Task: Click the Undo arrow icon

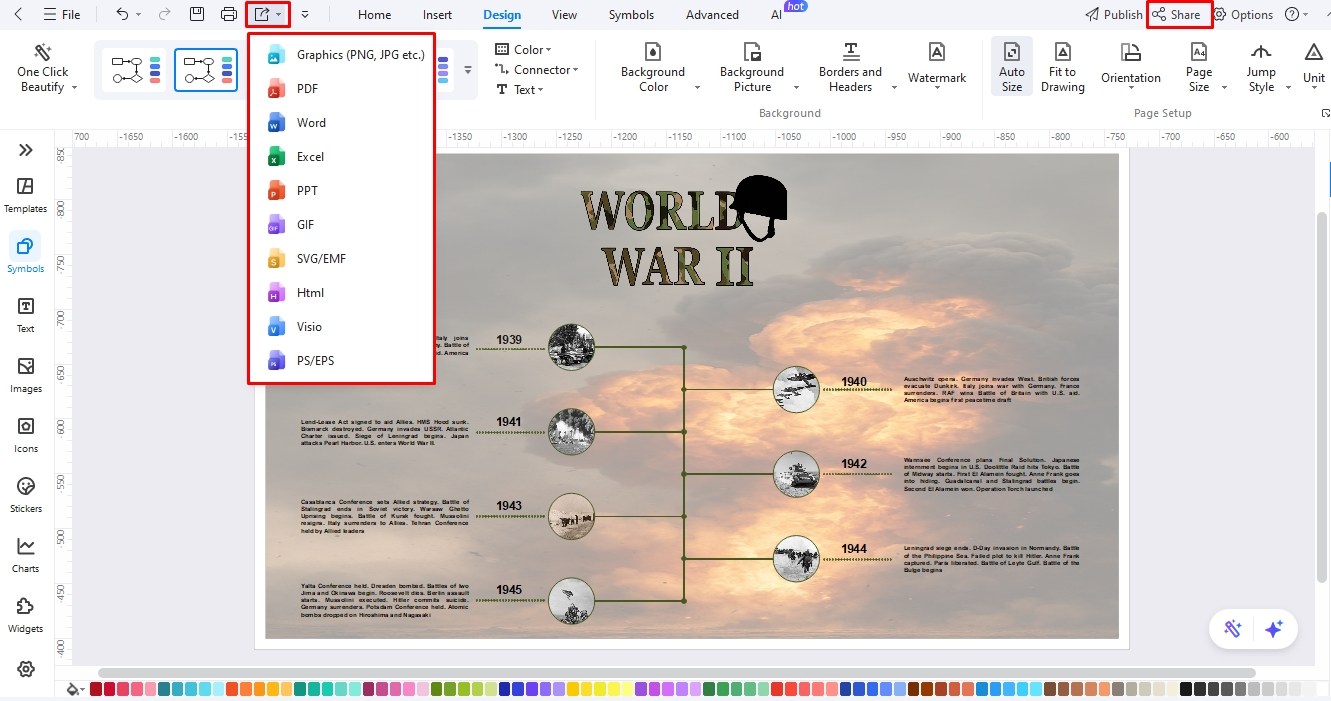Action: pyautogui.click(x=122, y=14)
